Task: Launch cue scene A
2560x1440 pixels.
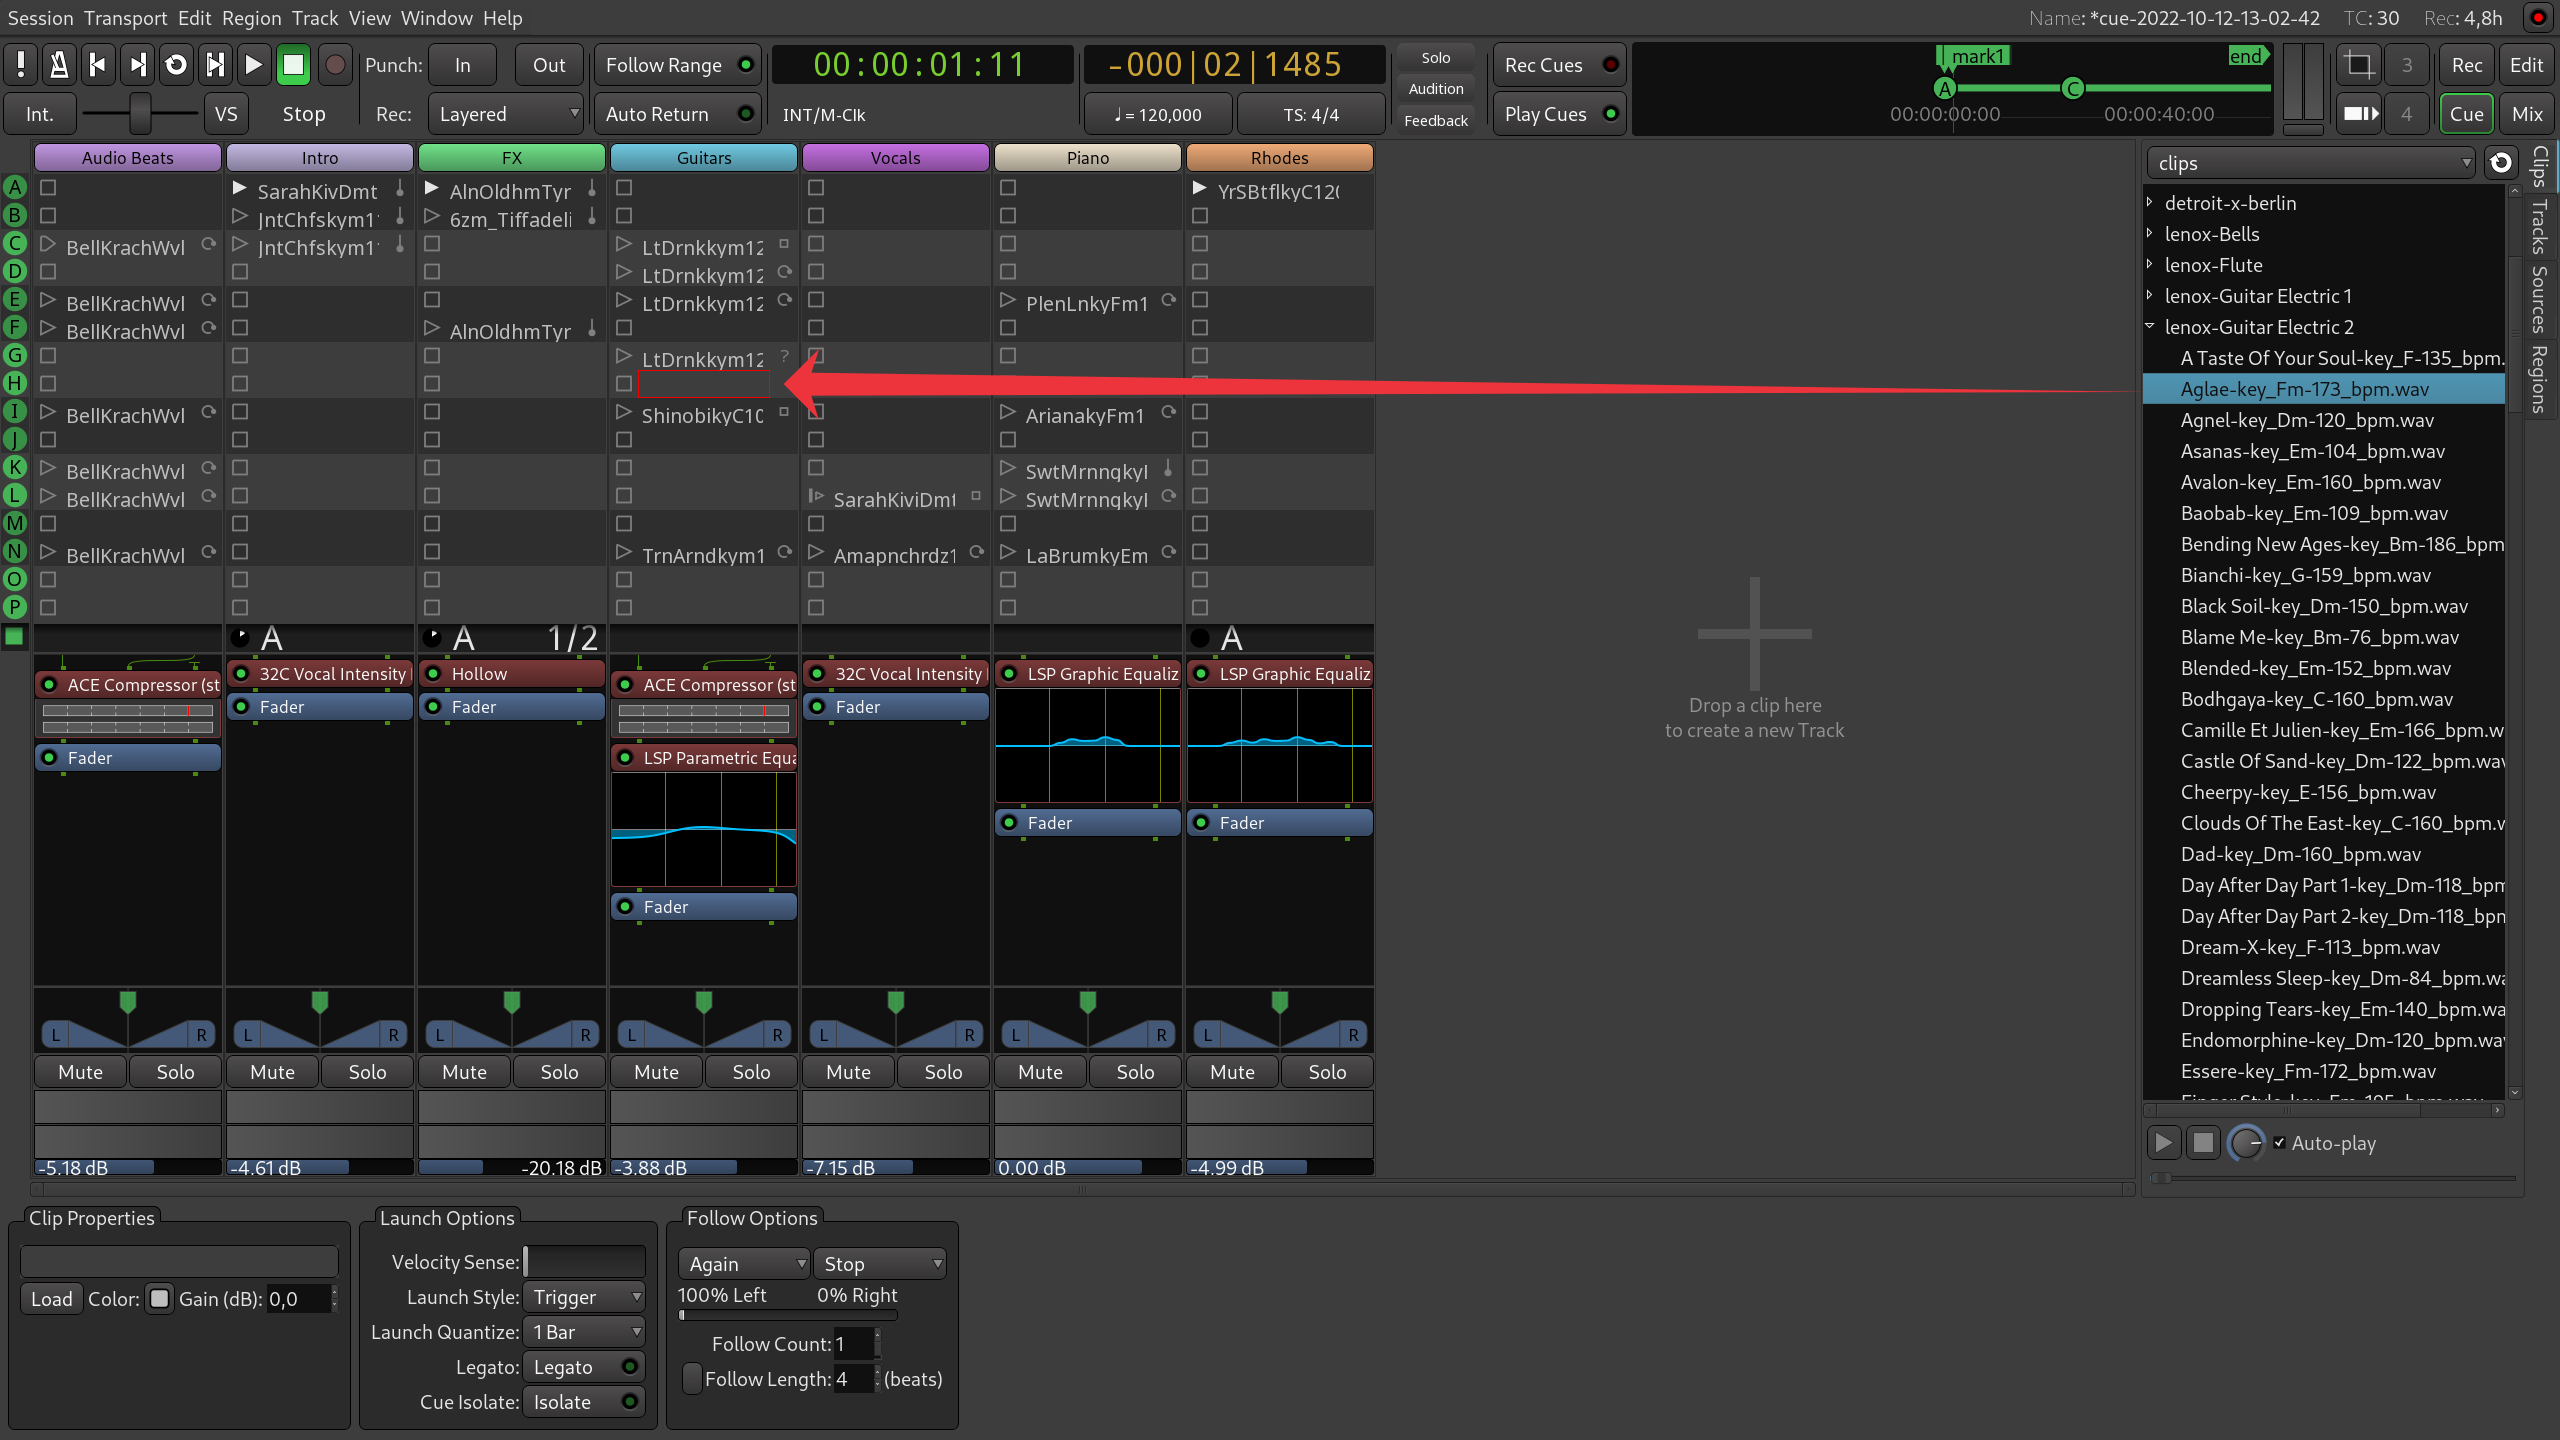Action: pos(15,187)
